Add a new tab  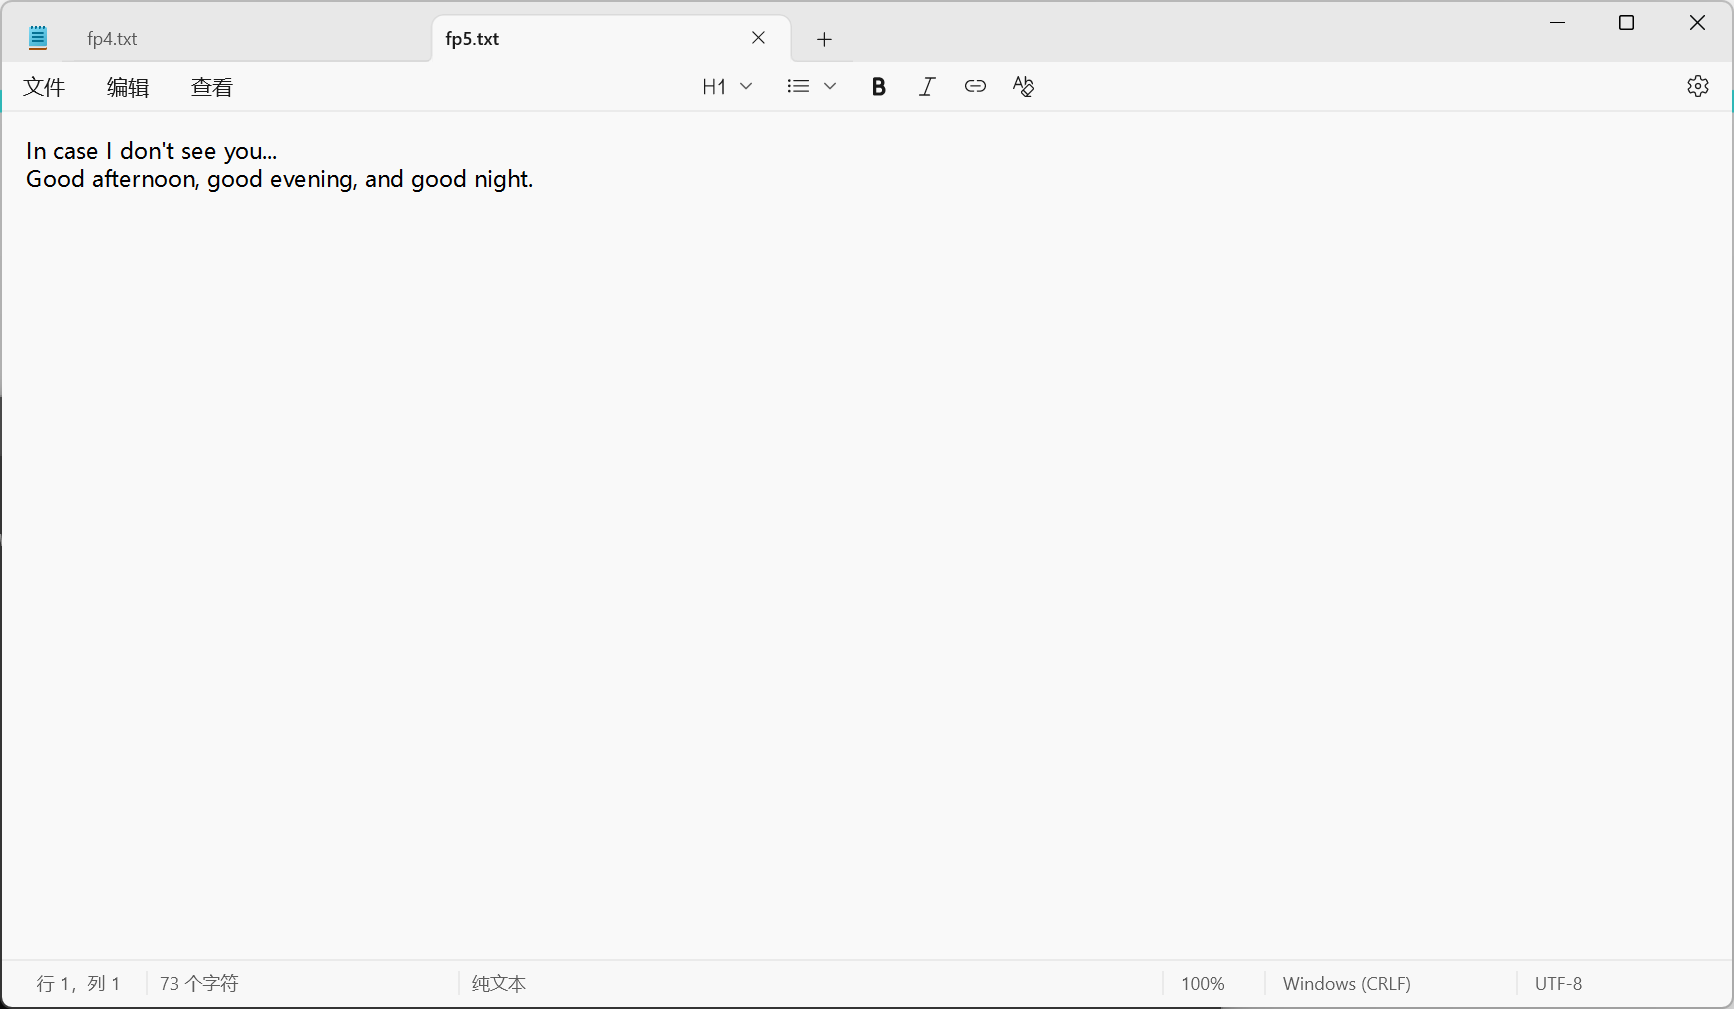824,39
